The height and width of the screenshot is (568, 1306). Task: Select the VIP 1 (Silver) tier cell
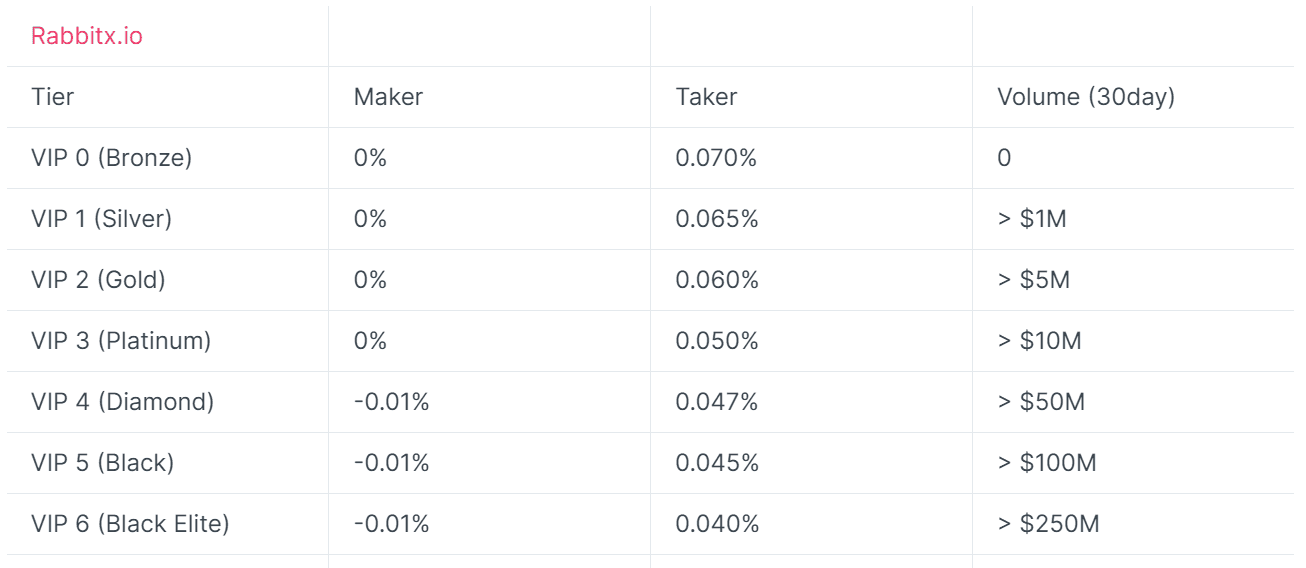pyautogui.click(x=102, y=219)
